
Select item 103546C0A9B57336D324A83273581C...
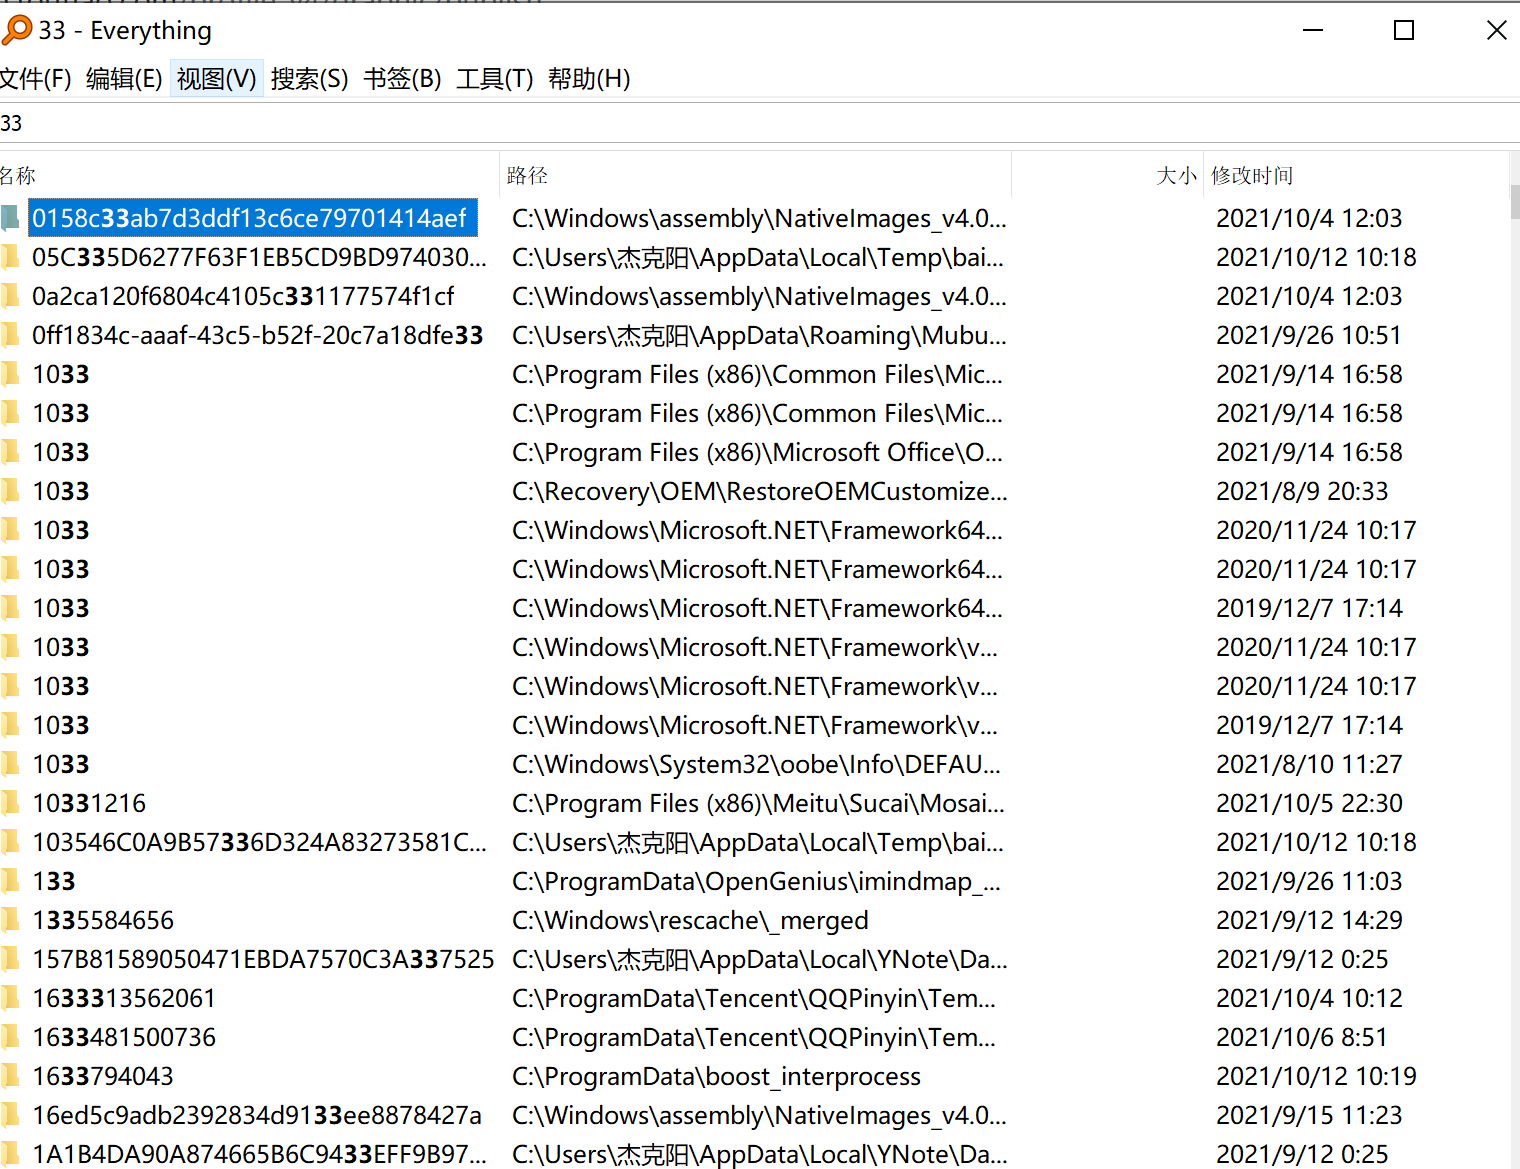point(259,842)
